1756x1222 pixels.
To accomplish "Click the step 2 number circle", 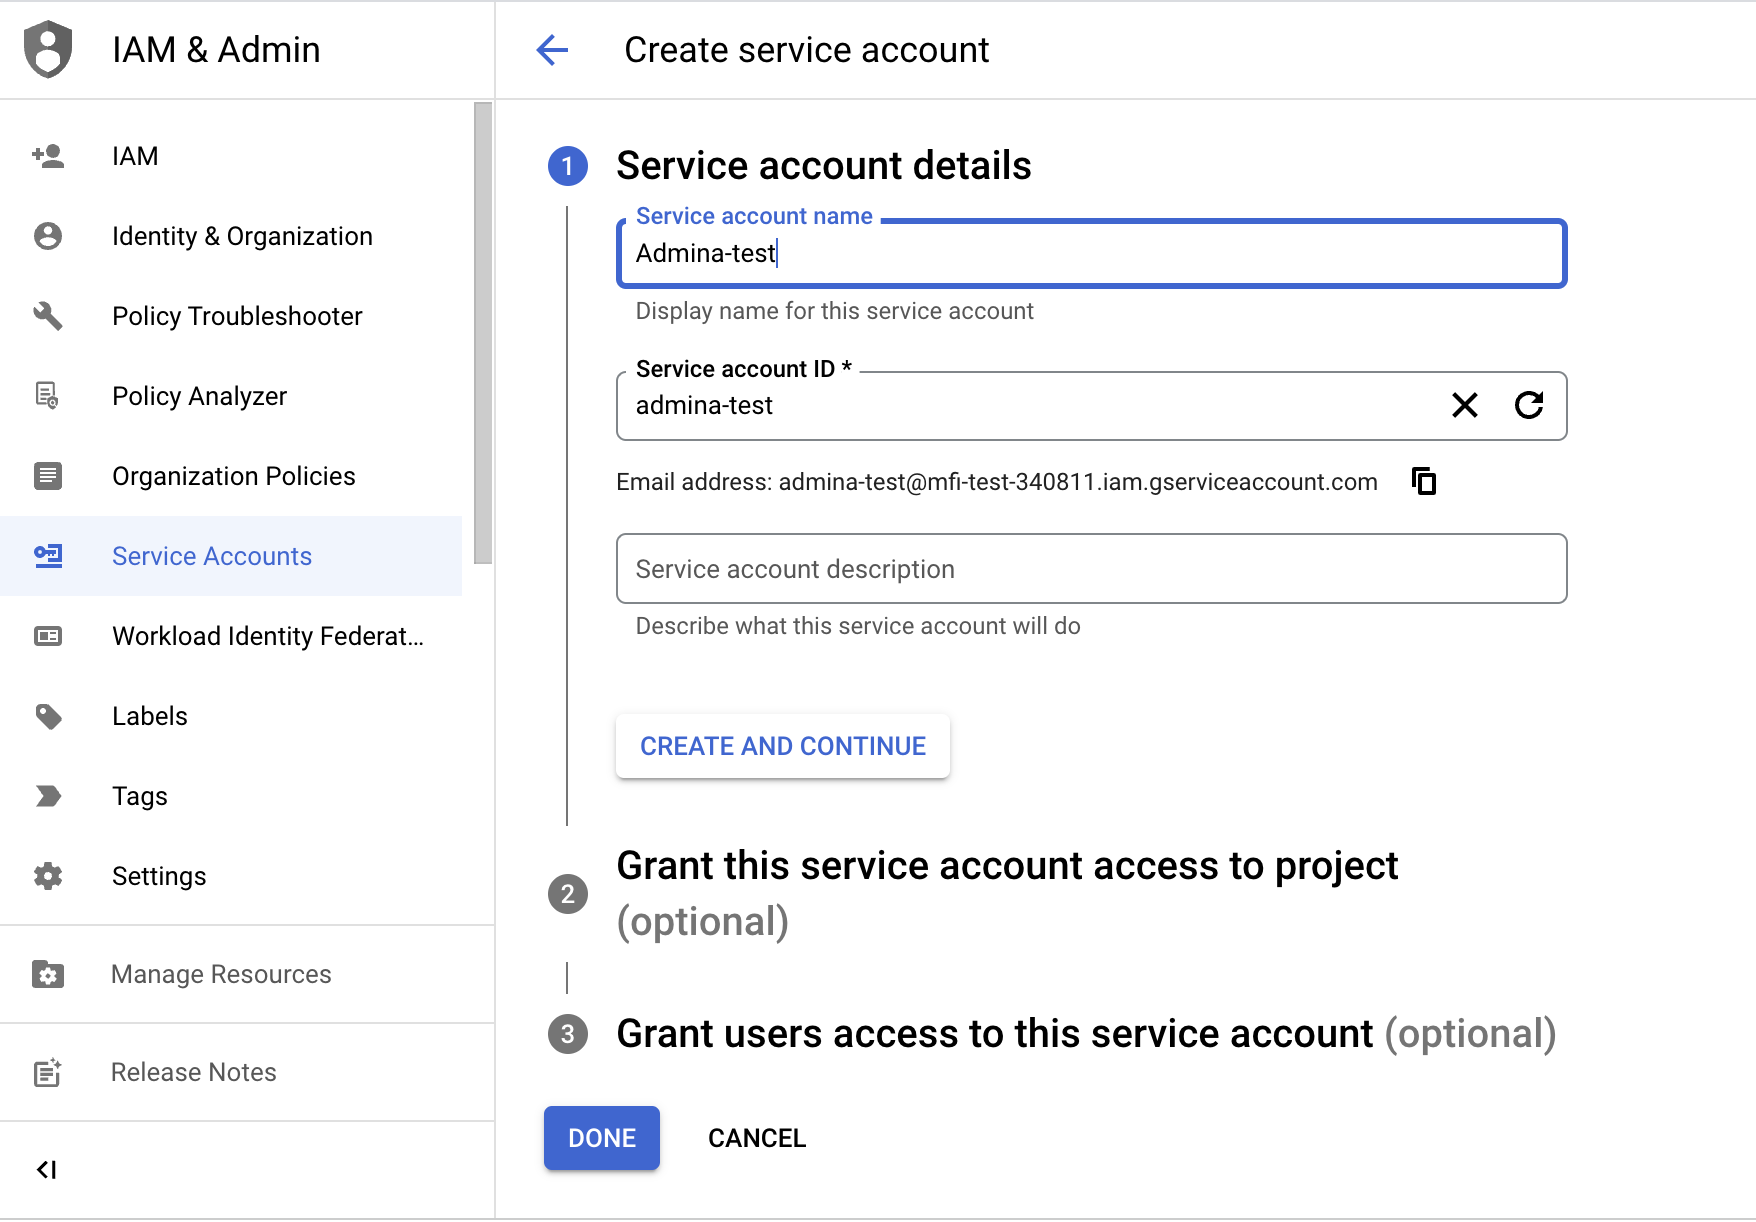I will (568, 894).
